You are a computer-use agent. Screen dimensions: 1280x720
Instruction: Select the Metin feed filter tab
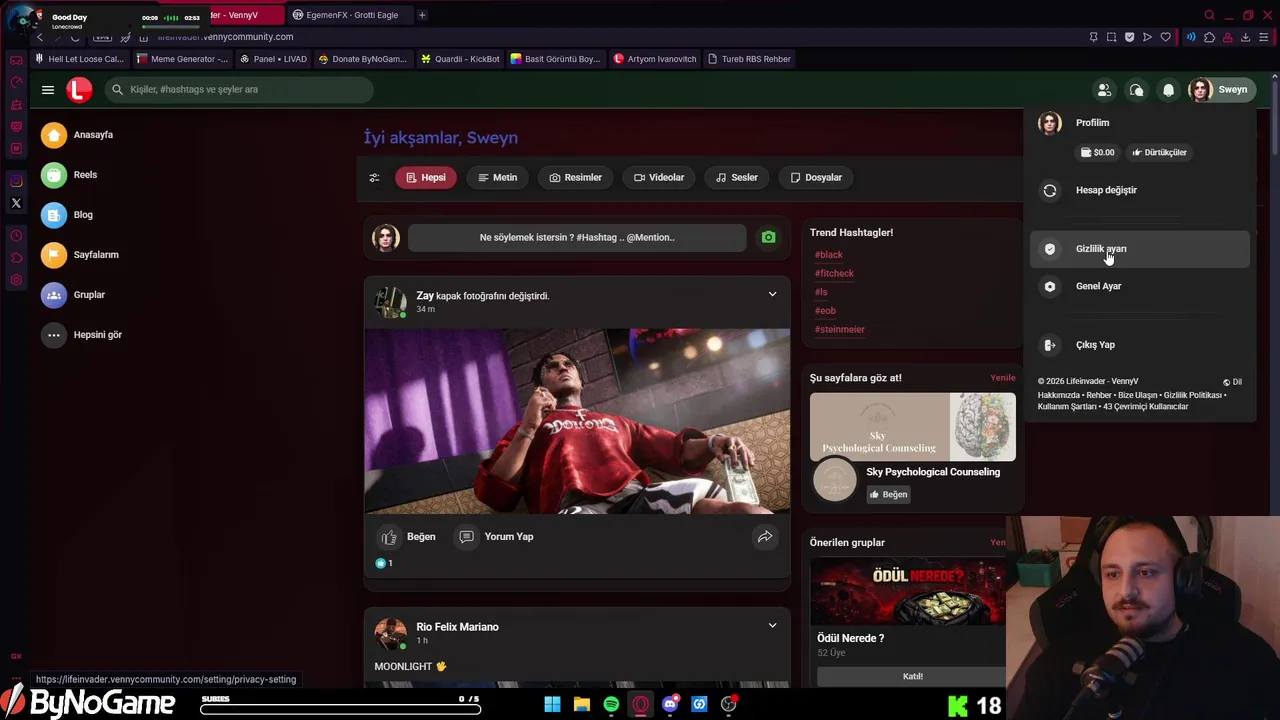click(x=497, y=178)
